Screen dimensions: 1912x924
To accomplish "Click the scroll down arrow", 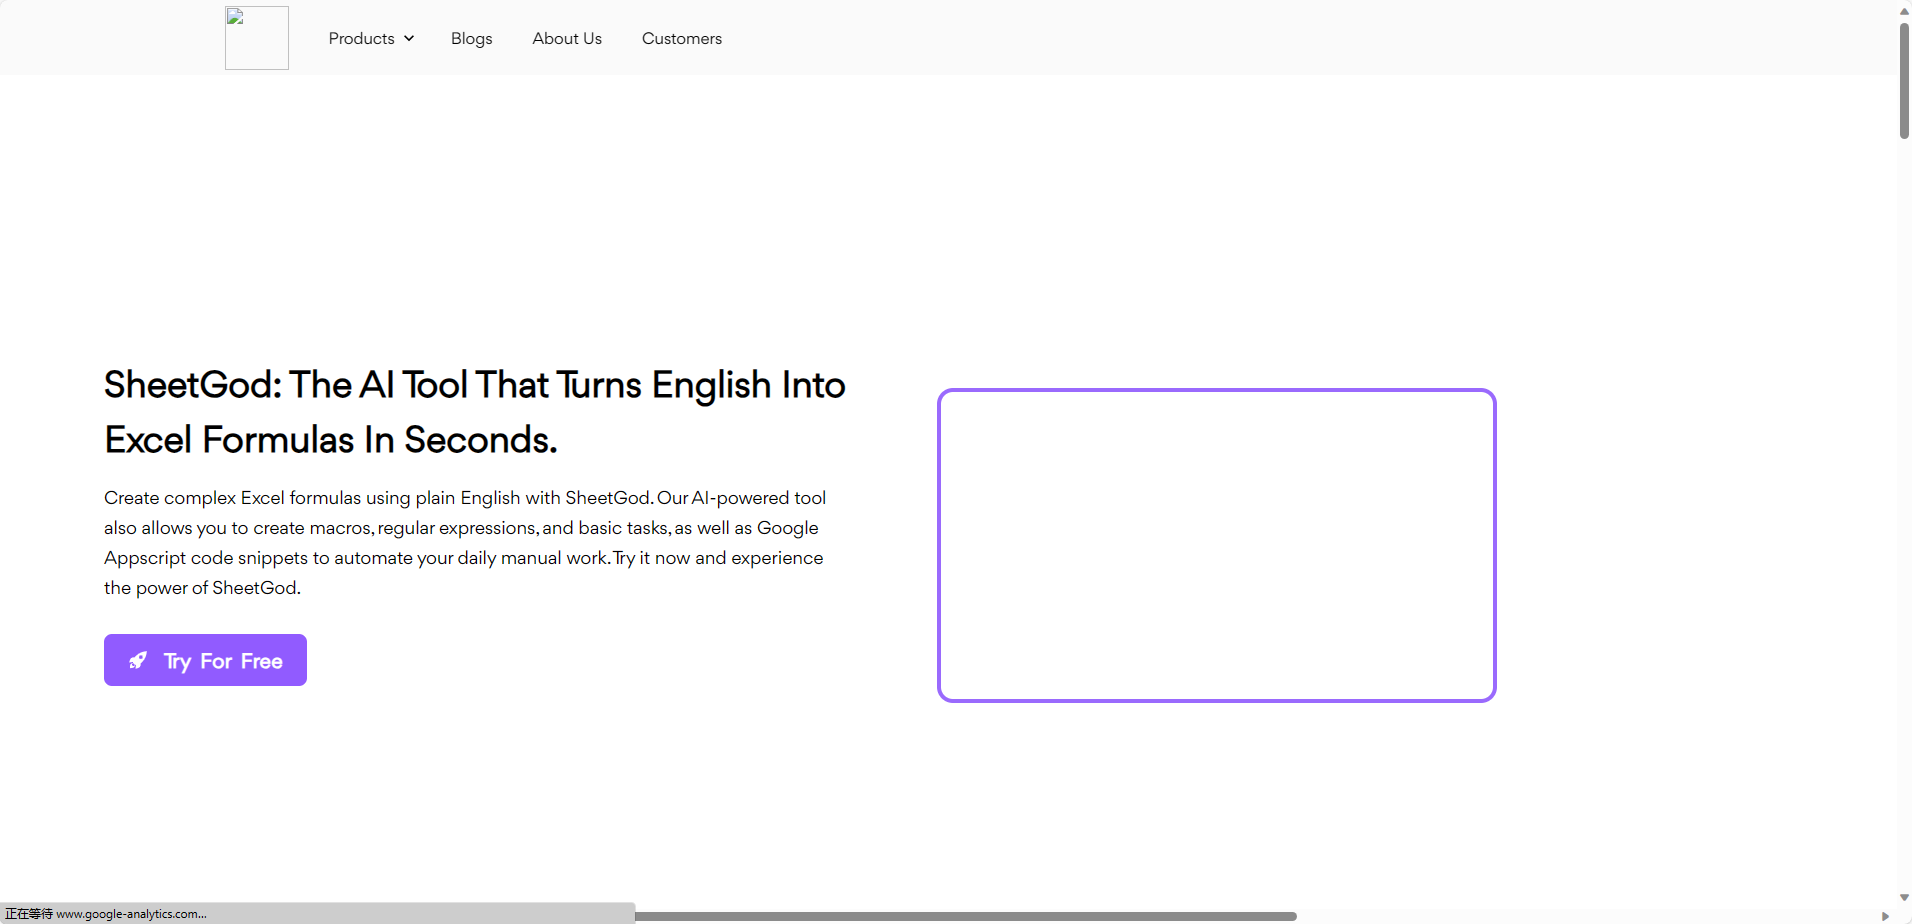I will (x=1904, y=897).
